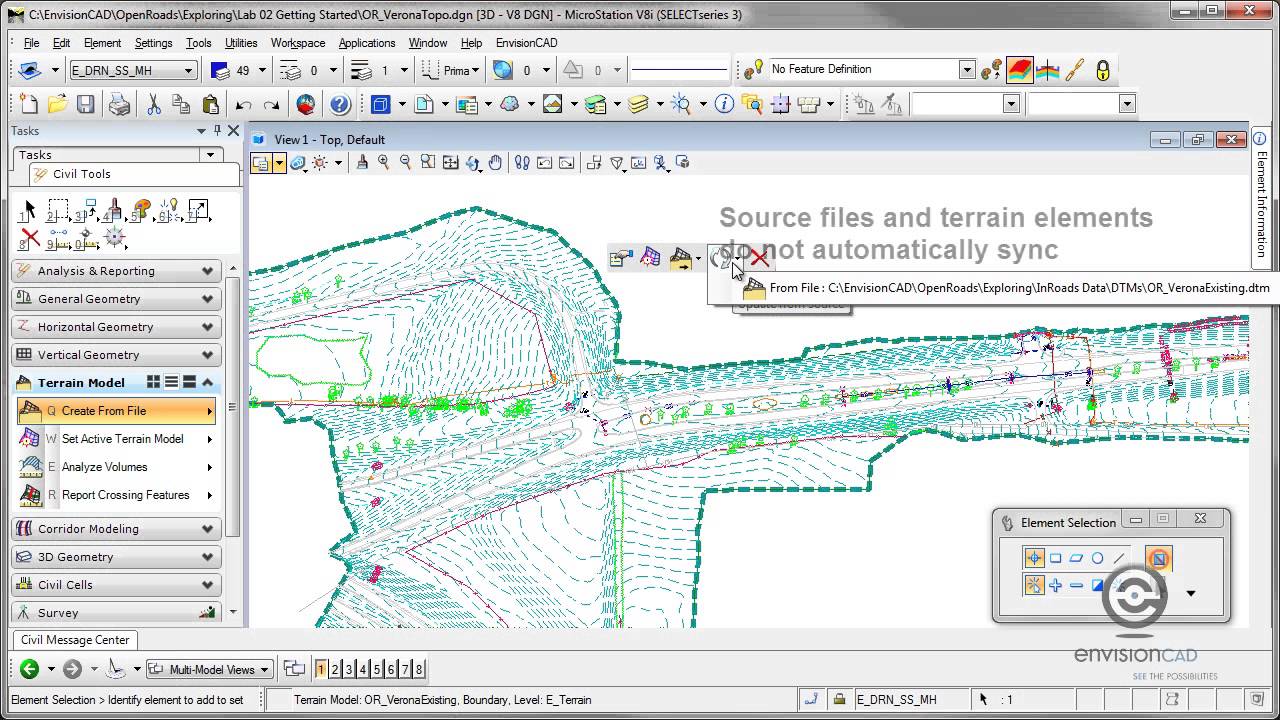Viewport: 1280px width, 720px height.
Task: Select Report Crossing Features
Action: (116, 495)
